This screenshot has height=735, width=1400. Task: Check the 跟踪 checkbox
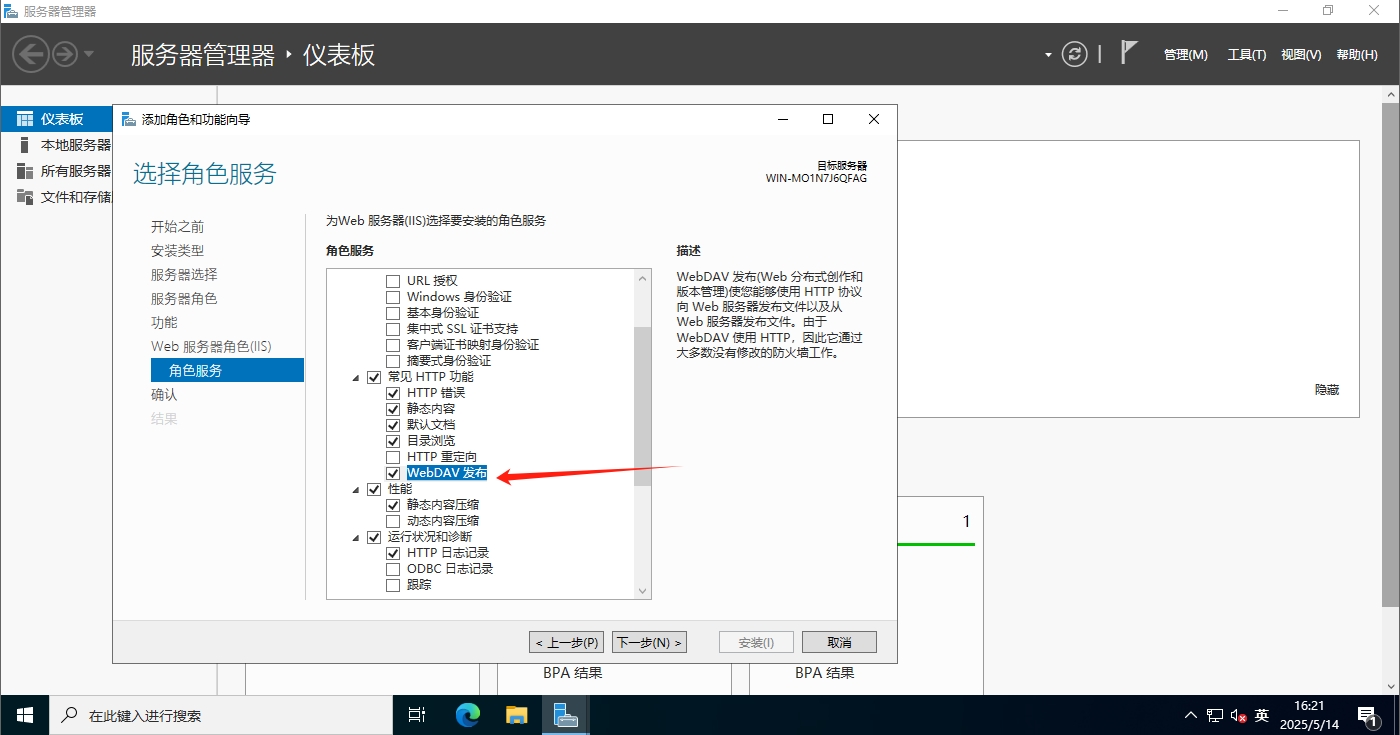click(393, 585)
